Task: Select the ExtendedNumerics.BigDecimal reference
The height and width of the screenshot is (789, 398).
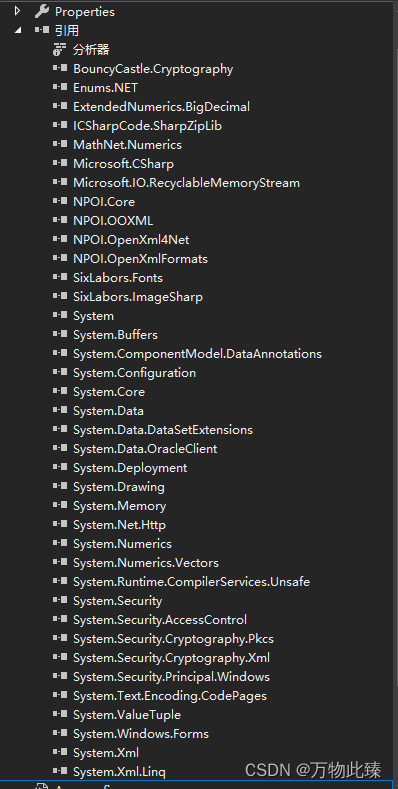Action: click(162, 107)
